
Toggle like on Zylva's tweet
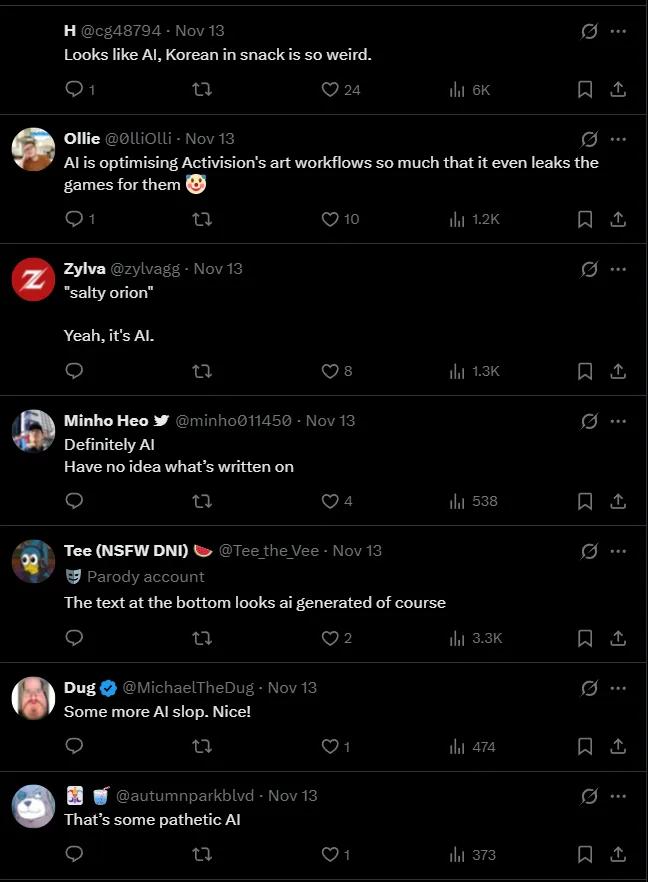pos(330,371)
